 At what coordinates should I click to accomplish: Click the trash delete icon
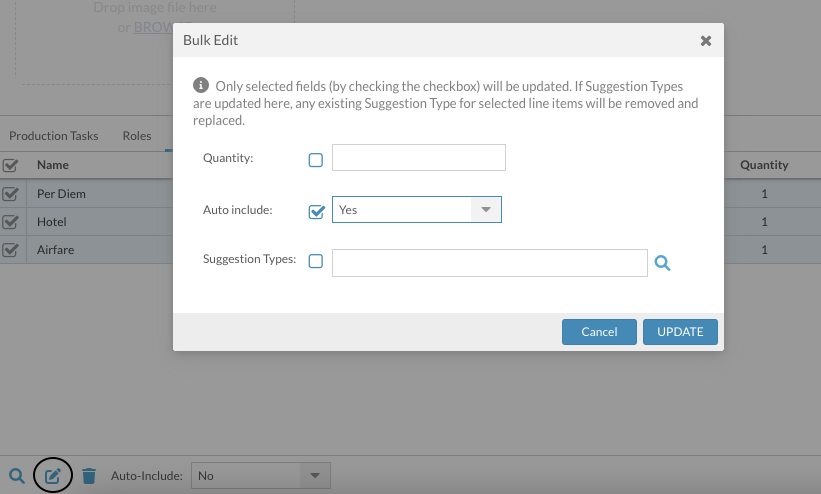pyautogui.click(x=89, y=476)
